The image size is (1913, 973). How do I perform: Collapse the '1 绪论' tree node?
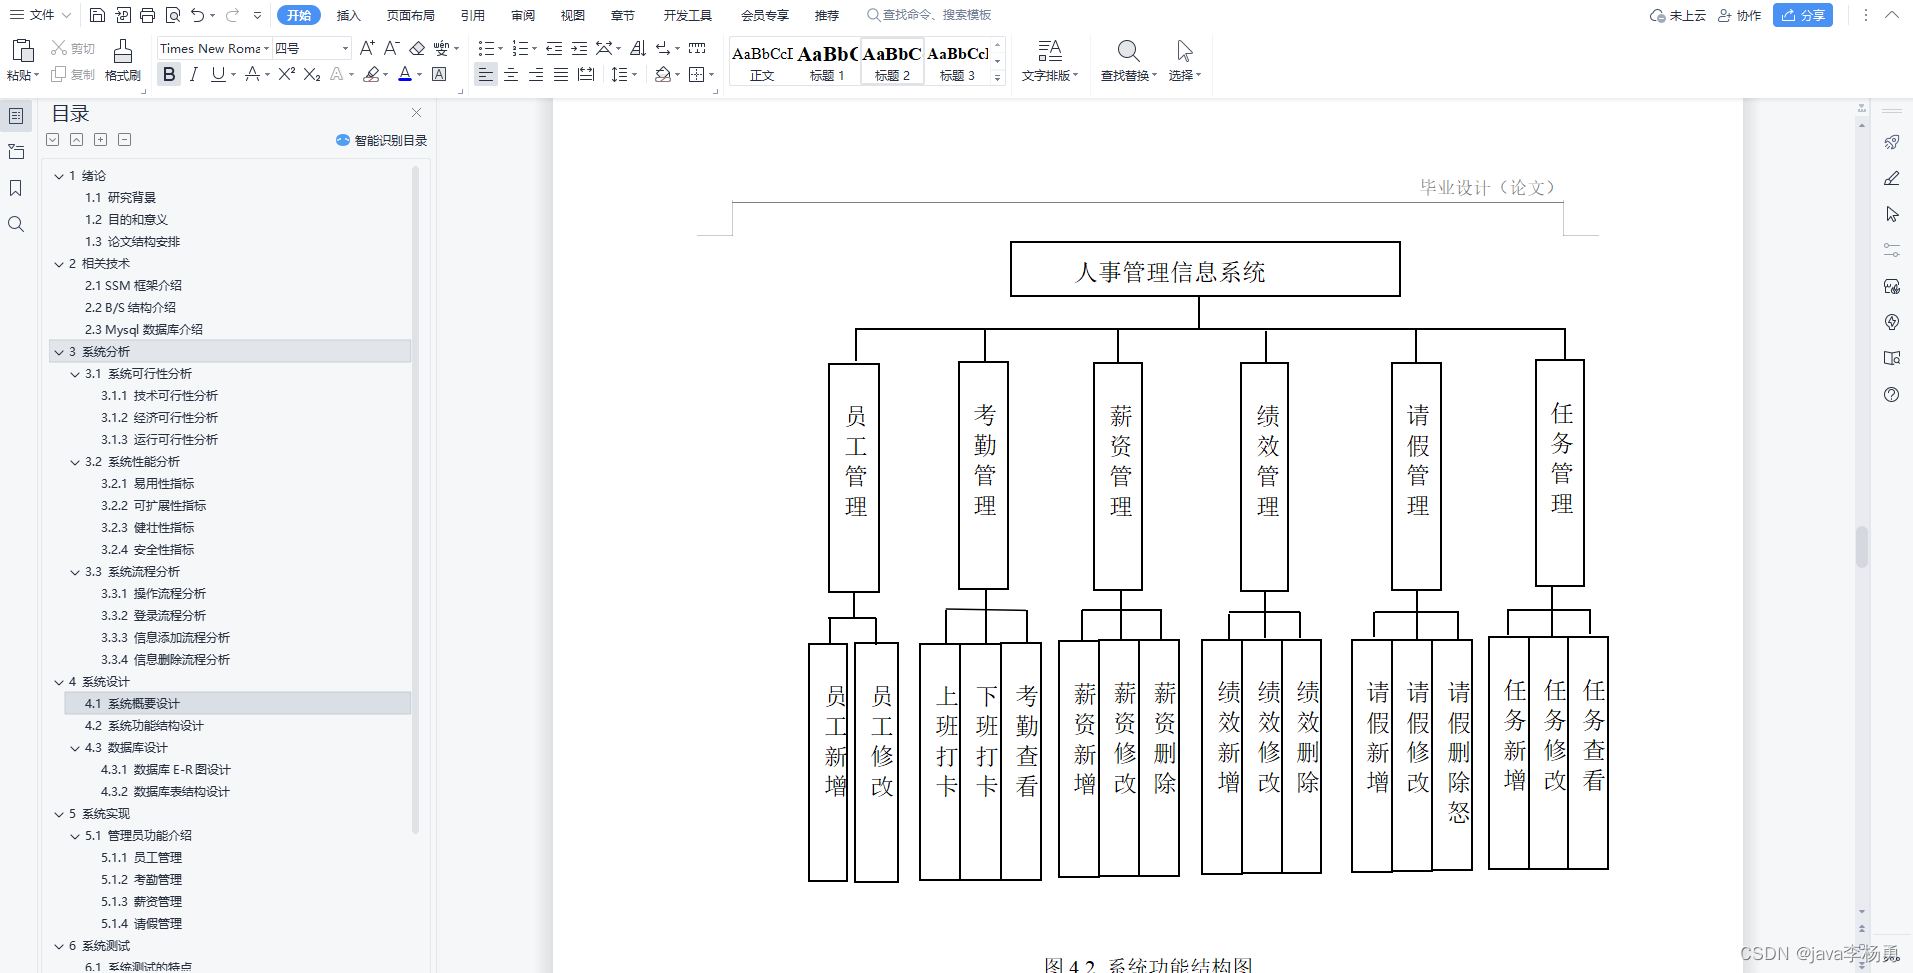59,176
